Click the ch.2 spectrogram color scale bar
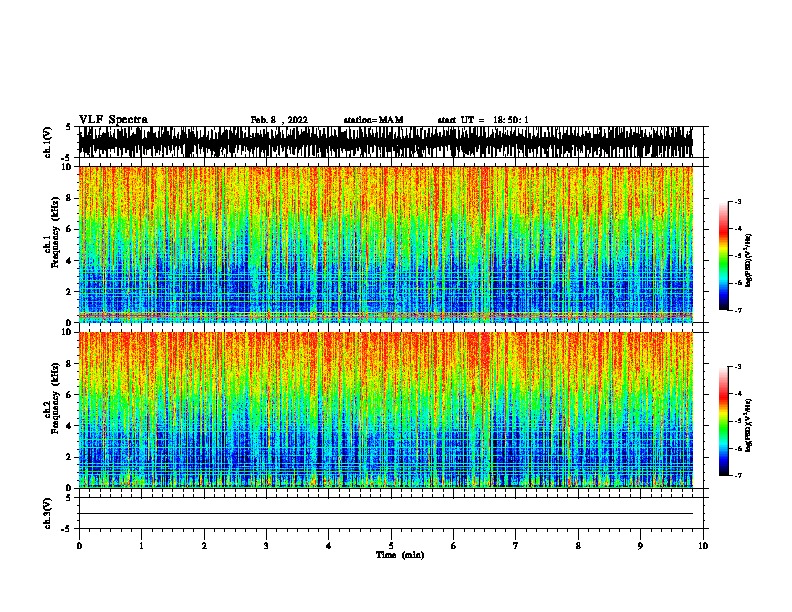 click(x=724, y=421)
